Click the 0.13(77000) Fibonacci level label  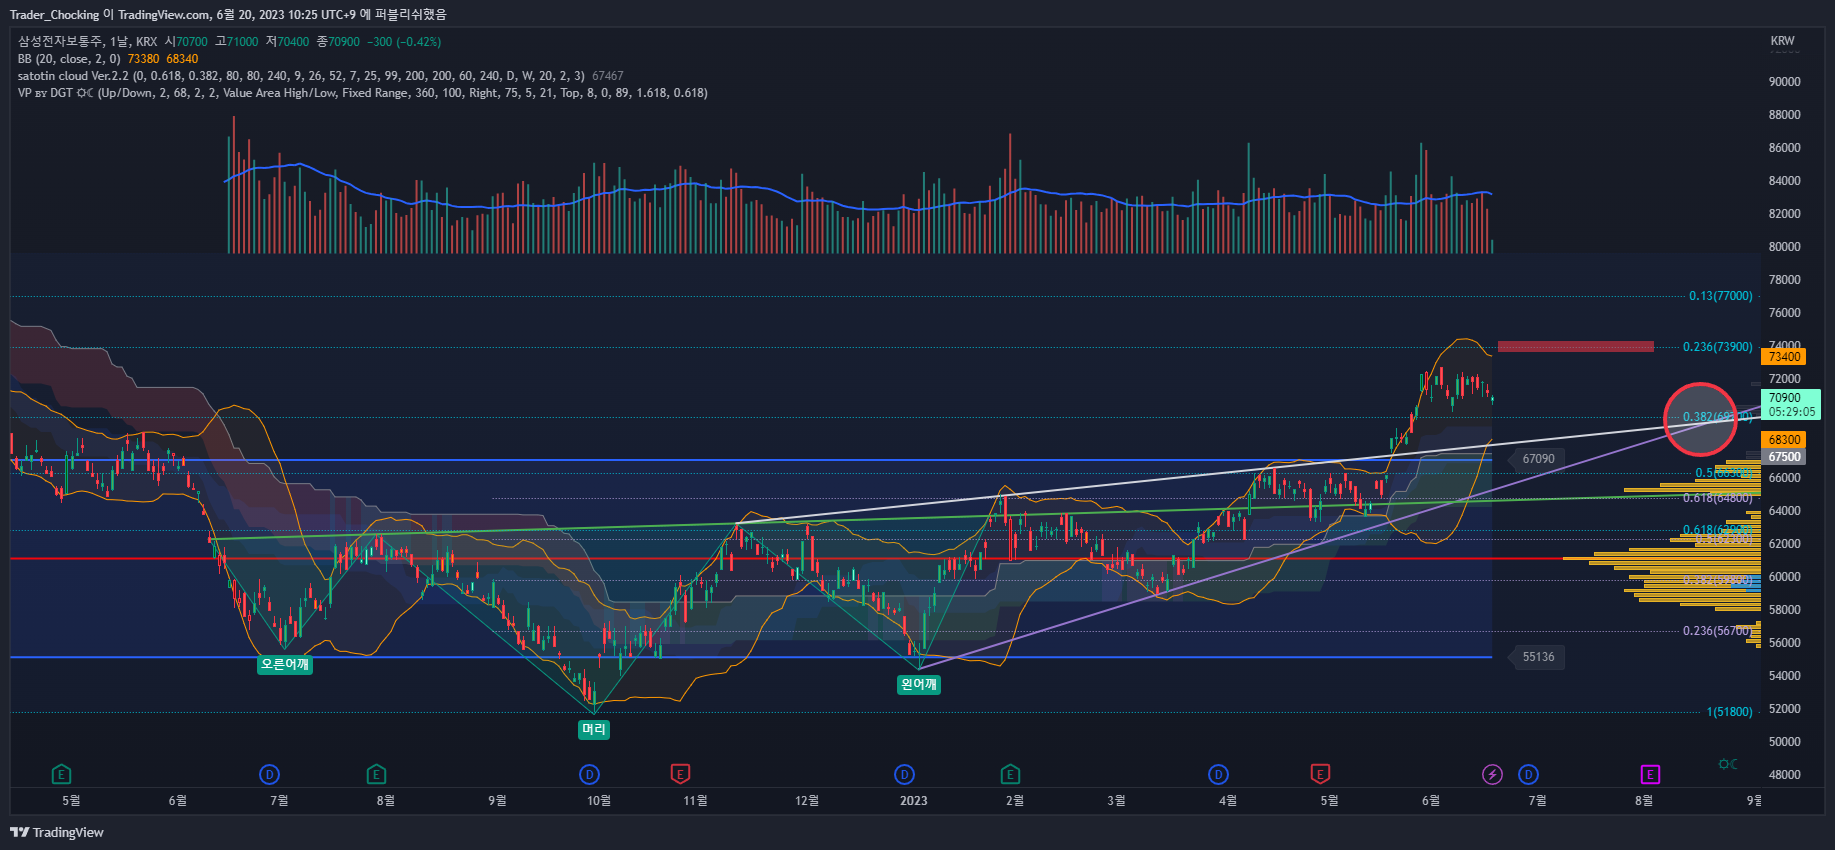[x=1720, y=296]
